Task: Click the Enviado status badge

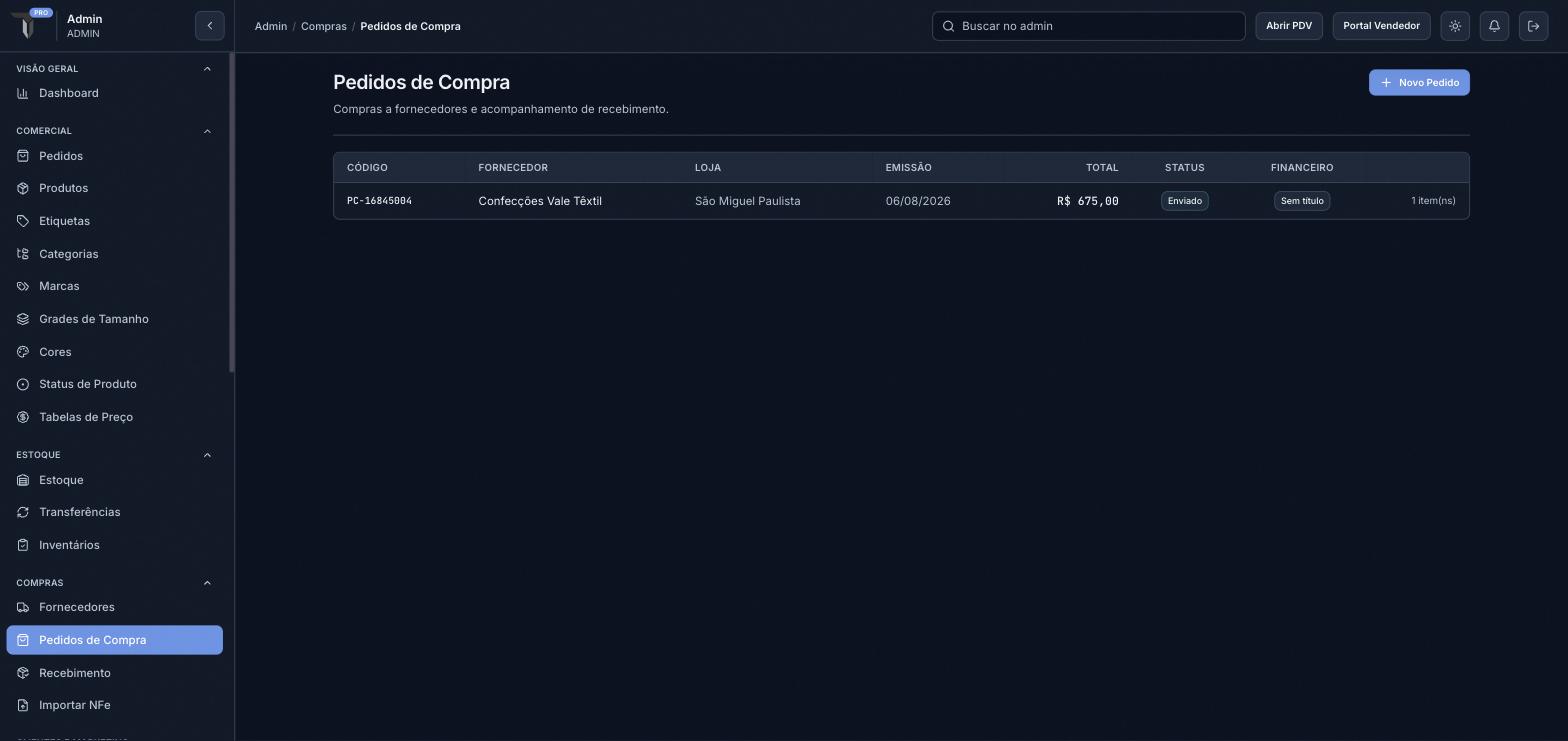Action: tap(1185, 201)
